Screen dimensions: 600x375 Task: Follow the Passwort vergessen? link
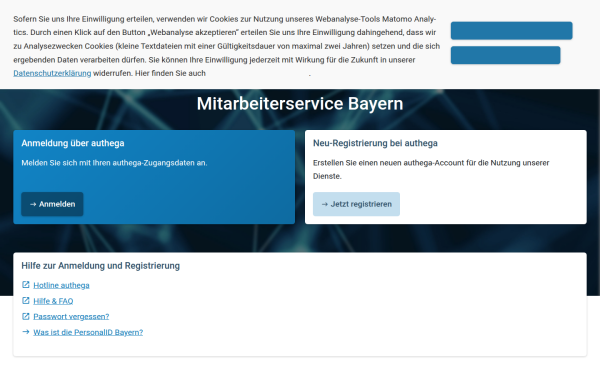click(x=71, y=316)
